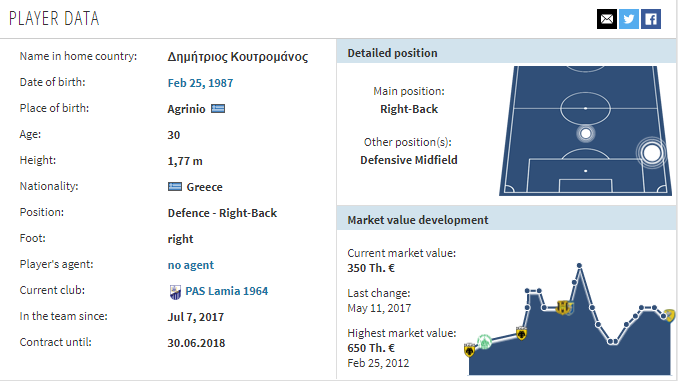Select the highest market value point on chart
The width and height of the screenshot is (678, 381).
(579, 266)
